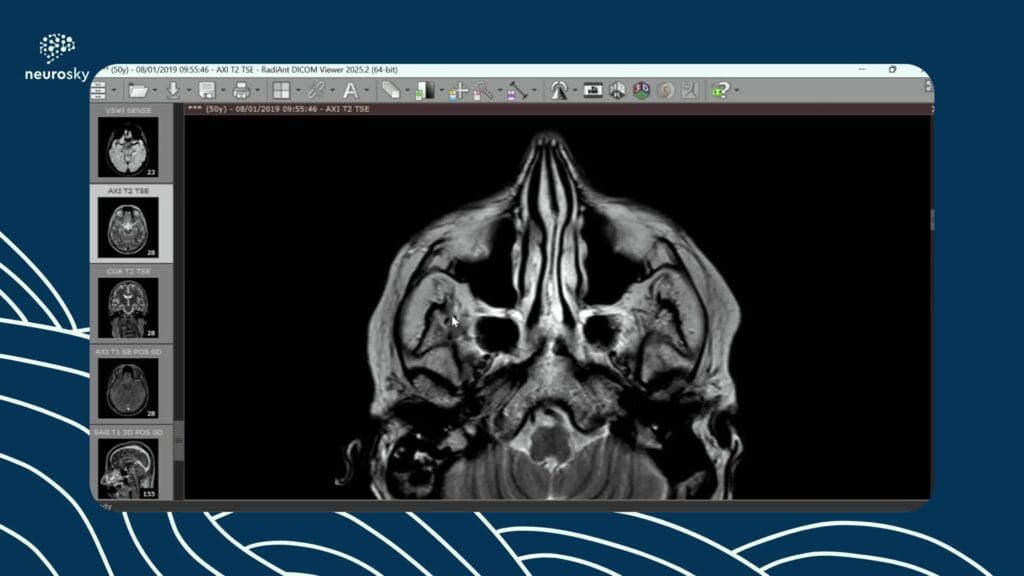Click the series panel vertical scrollbar
Screen dimensions: 1024x576
coord(179,300)
